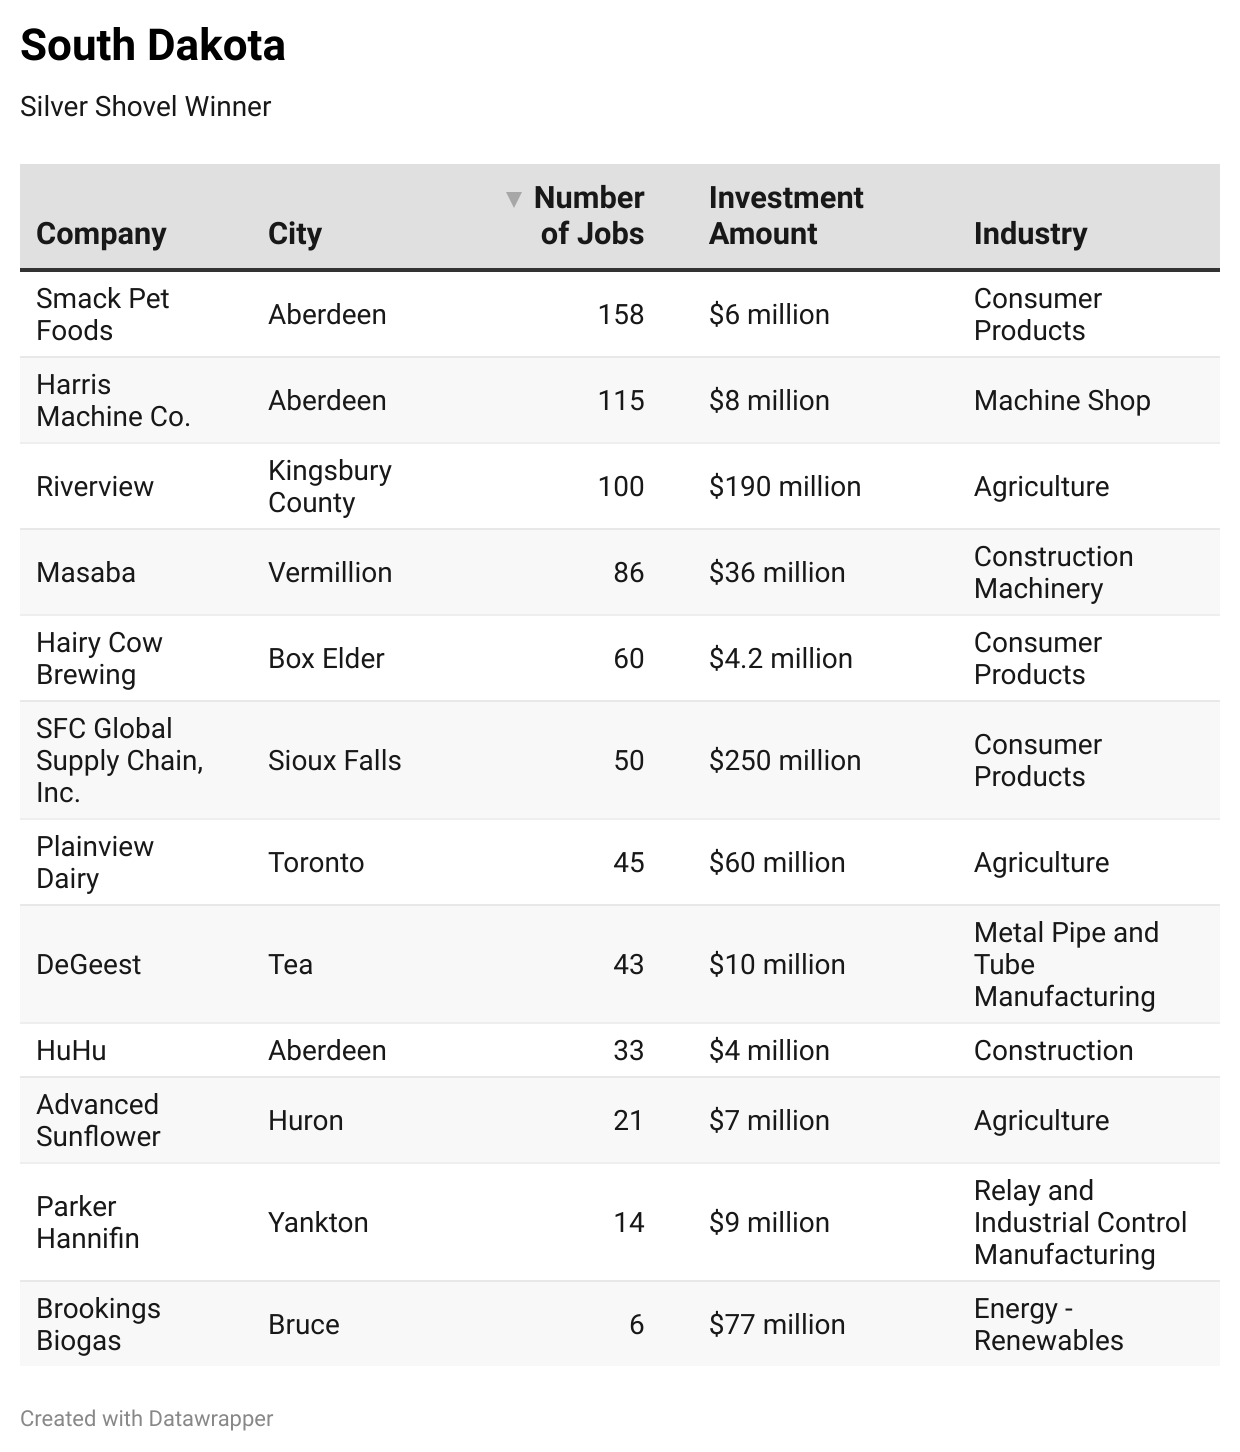Sort table by City column header

tap(295, 234)
